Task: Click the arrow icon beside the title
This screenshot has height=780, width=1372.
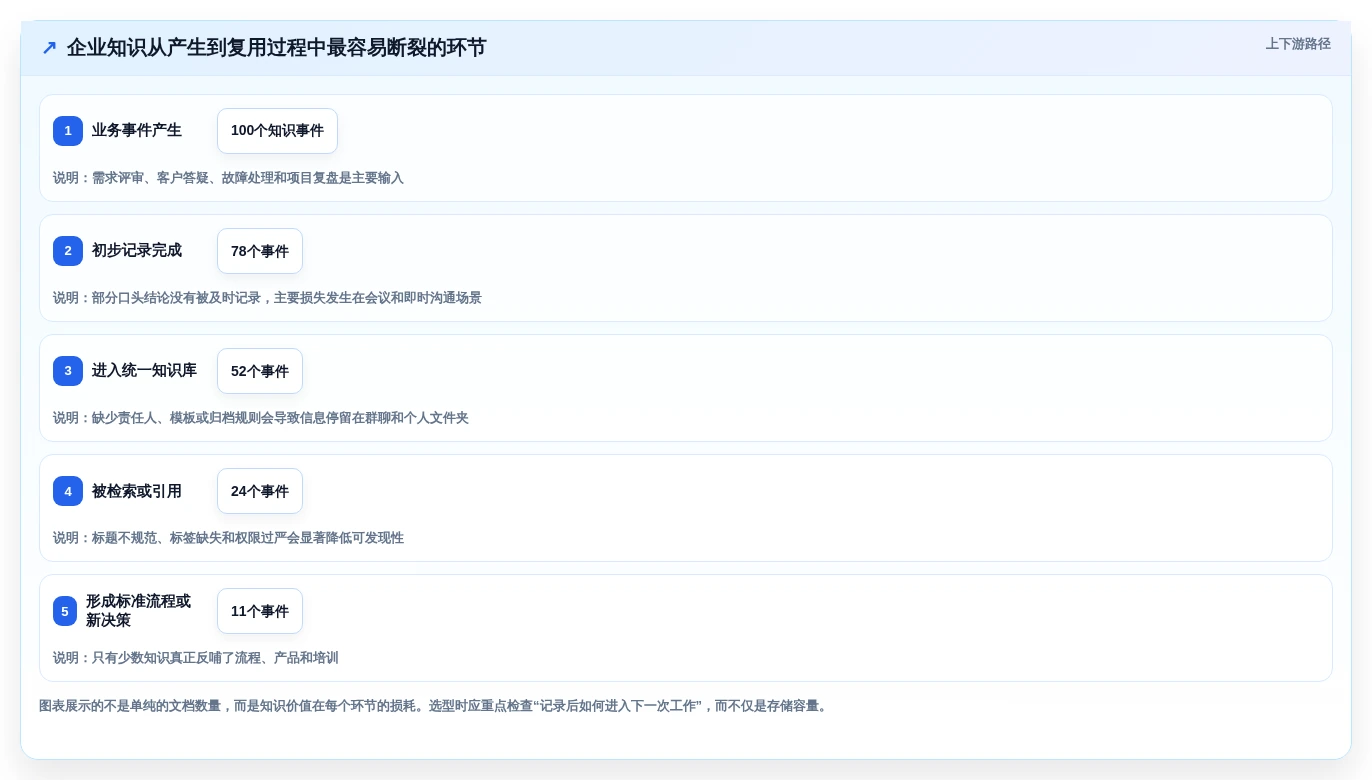Action: coord(49,48)
